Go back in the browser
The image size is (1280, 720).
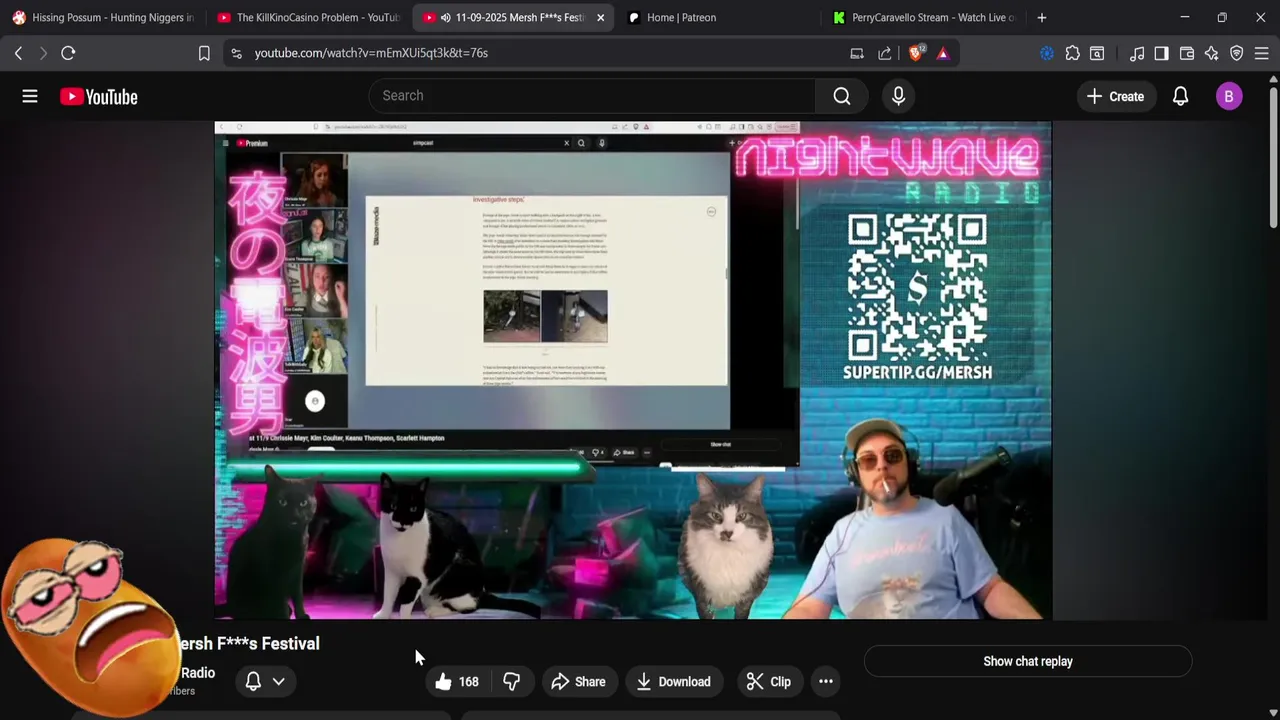pyautogui.click(x=18, y=53)
